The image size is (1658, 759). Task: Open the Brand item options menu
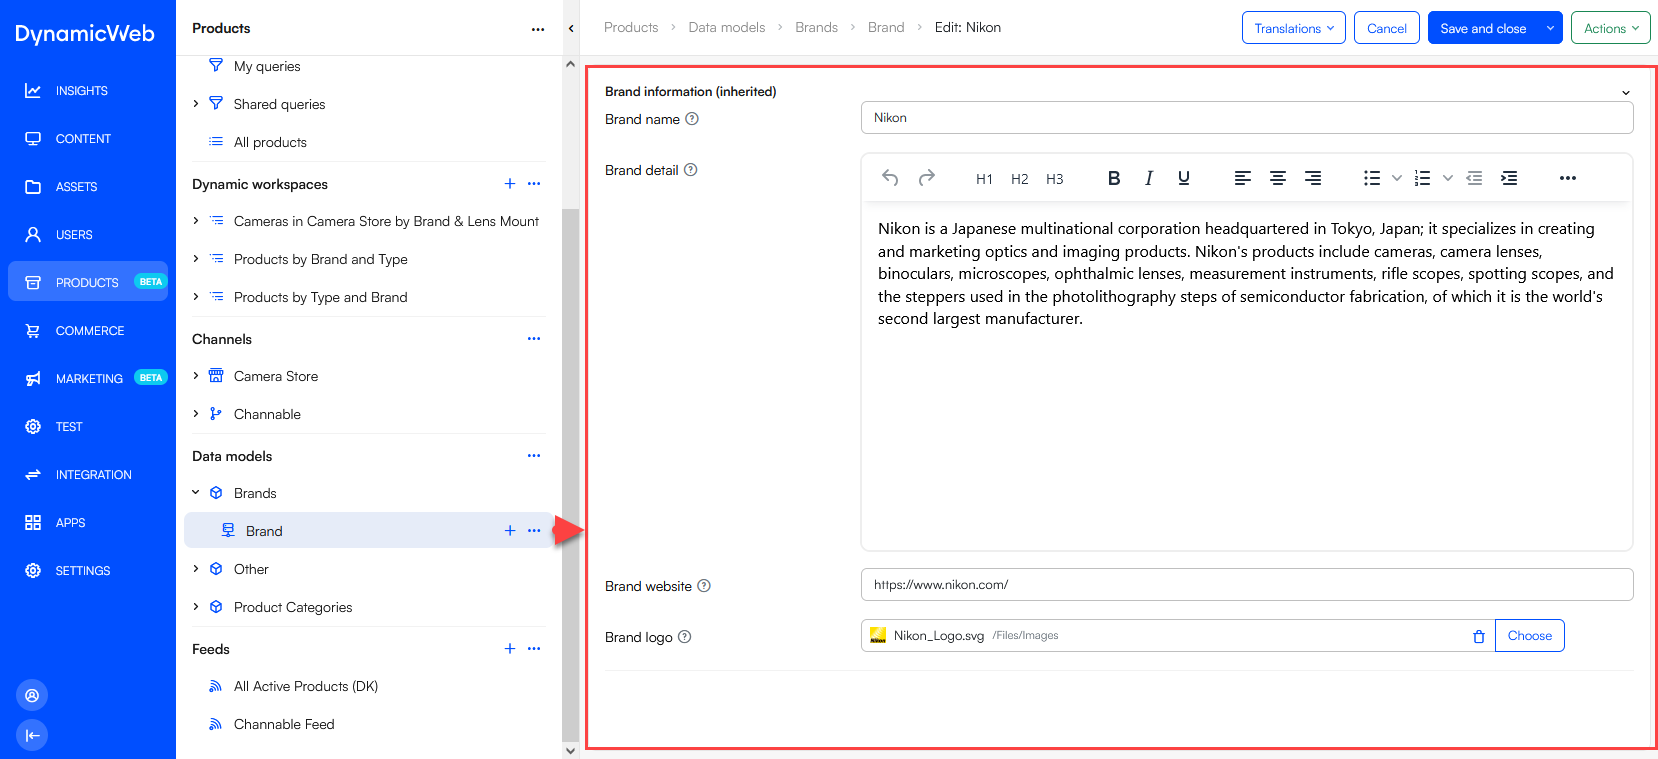534,531
